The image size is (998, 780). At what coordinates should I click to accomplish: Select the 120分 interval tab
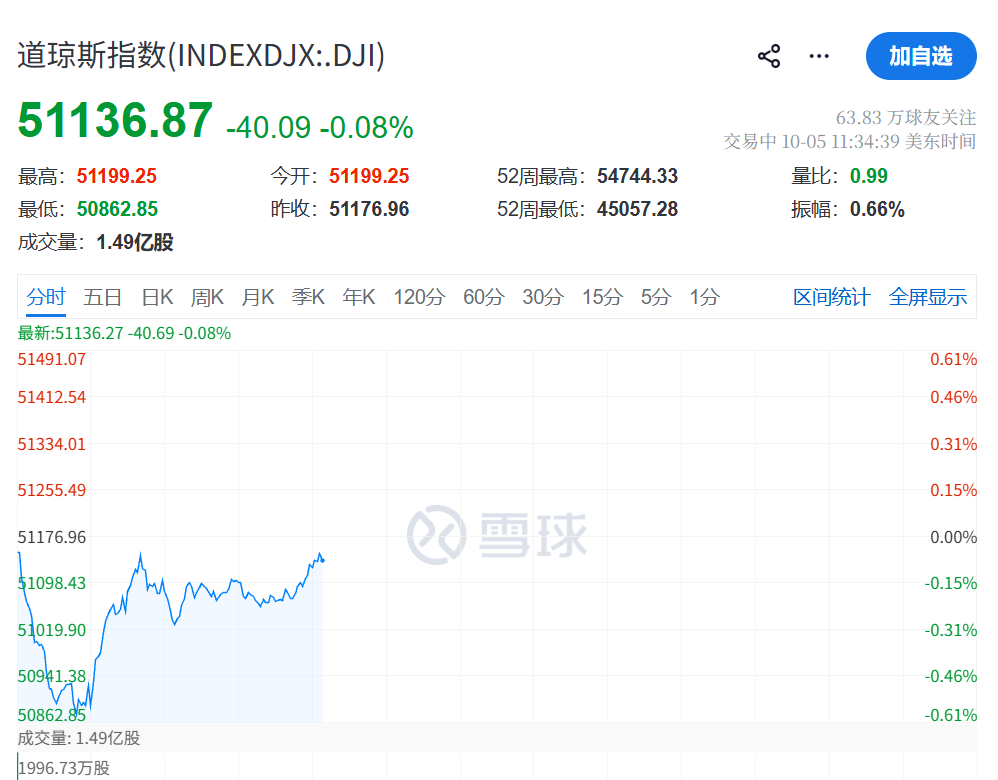pyautogui.click(x=419, y=297)
